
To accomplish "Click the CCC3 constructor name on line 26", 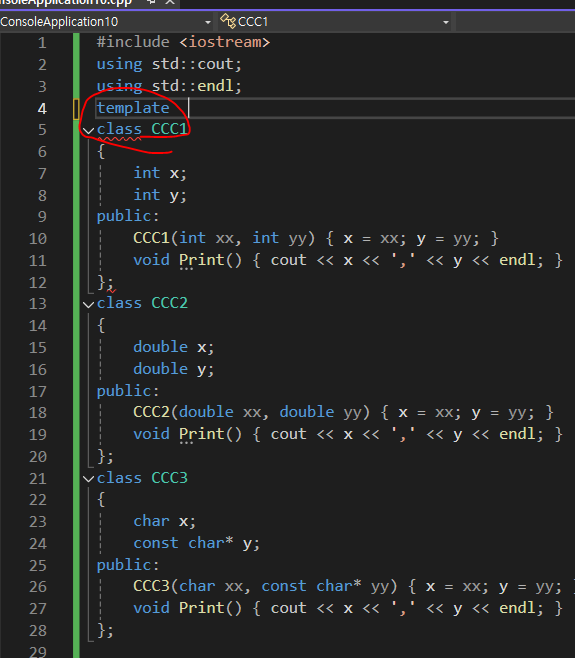I will [x=151, y=586].
